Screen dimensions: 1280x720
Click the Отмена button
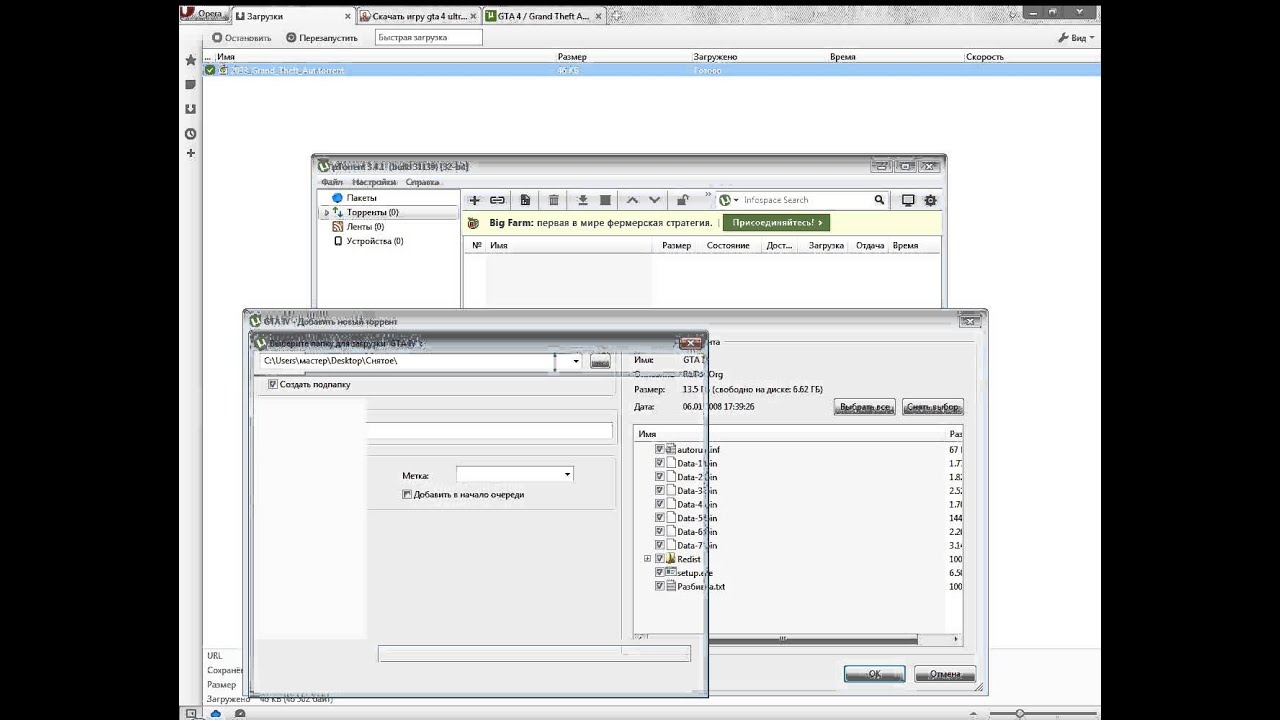[x=945, y=674]
